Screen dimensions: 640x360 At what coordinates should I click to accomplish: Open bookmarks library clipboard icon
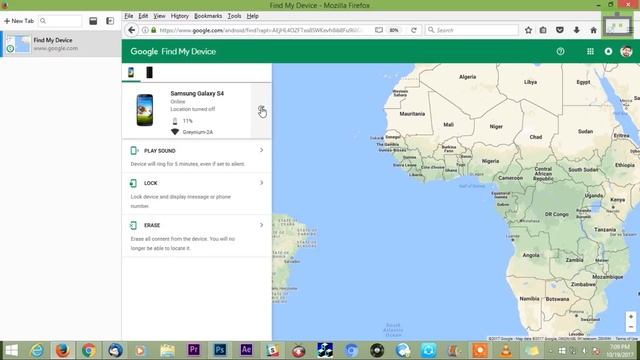coord(543,30)
